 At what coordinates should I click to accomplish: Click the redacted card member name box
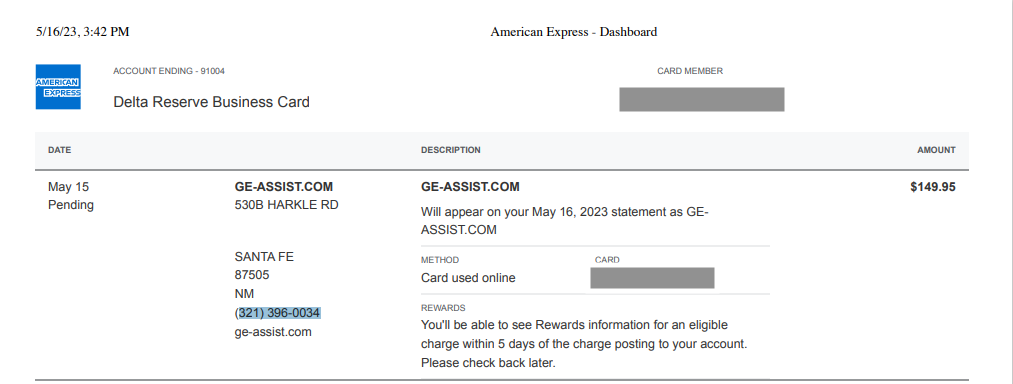coord(702,100)
